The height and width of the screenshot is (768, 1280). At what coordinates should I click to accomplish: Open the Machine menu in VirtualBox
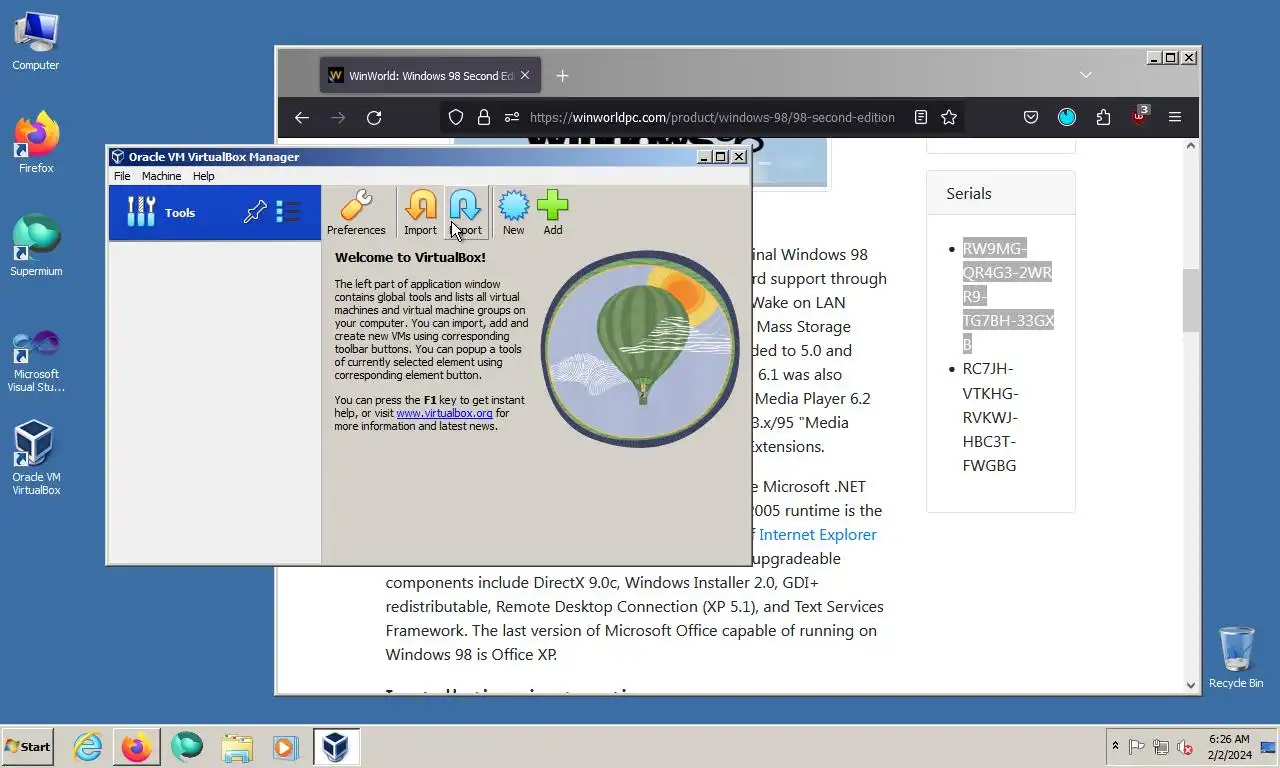(x=161, y=176)
